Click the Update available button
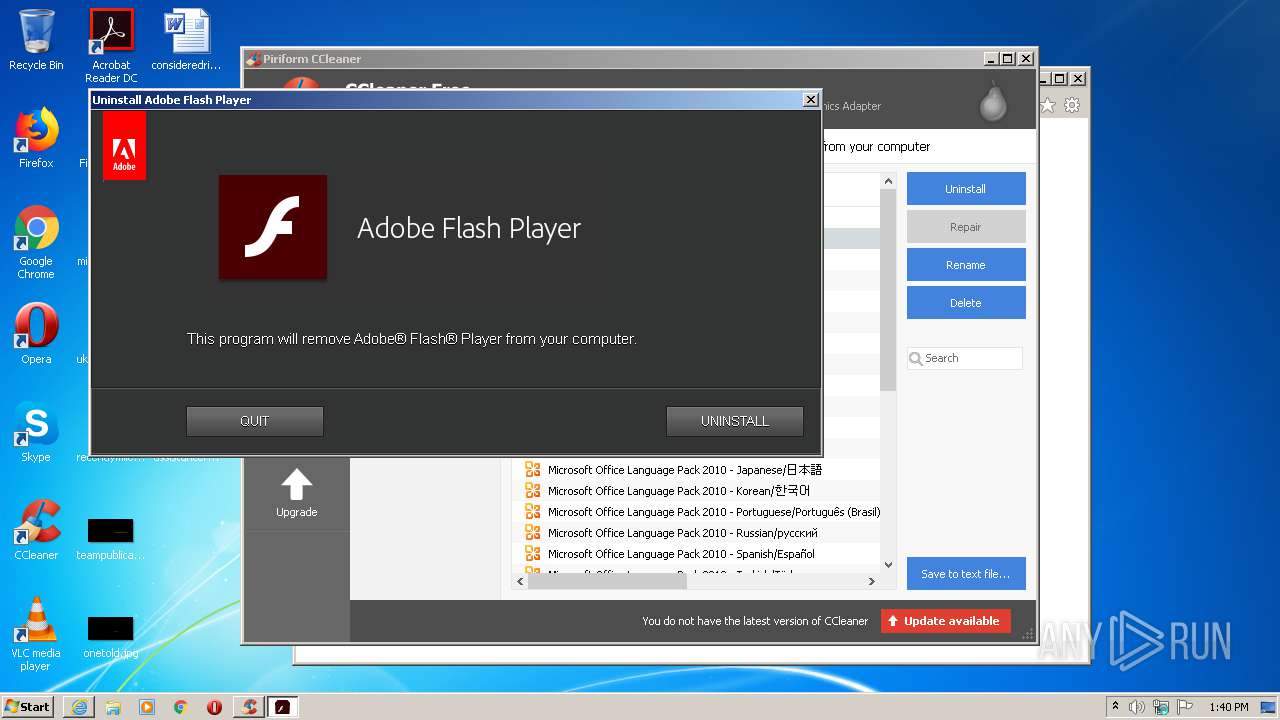This screenshot has width=1280, height=720. 946,621
